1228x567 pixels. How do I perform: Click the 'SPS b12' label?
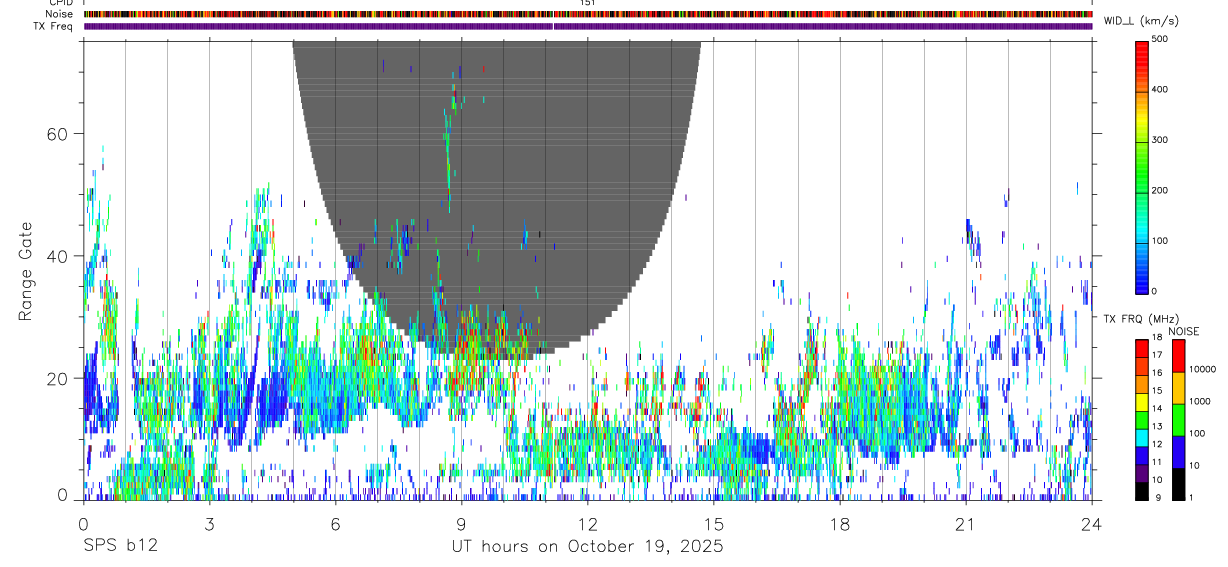(120, 547)
